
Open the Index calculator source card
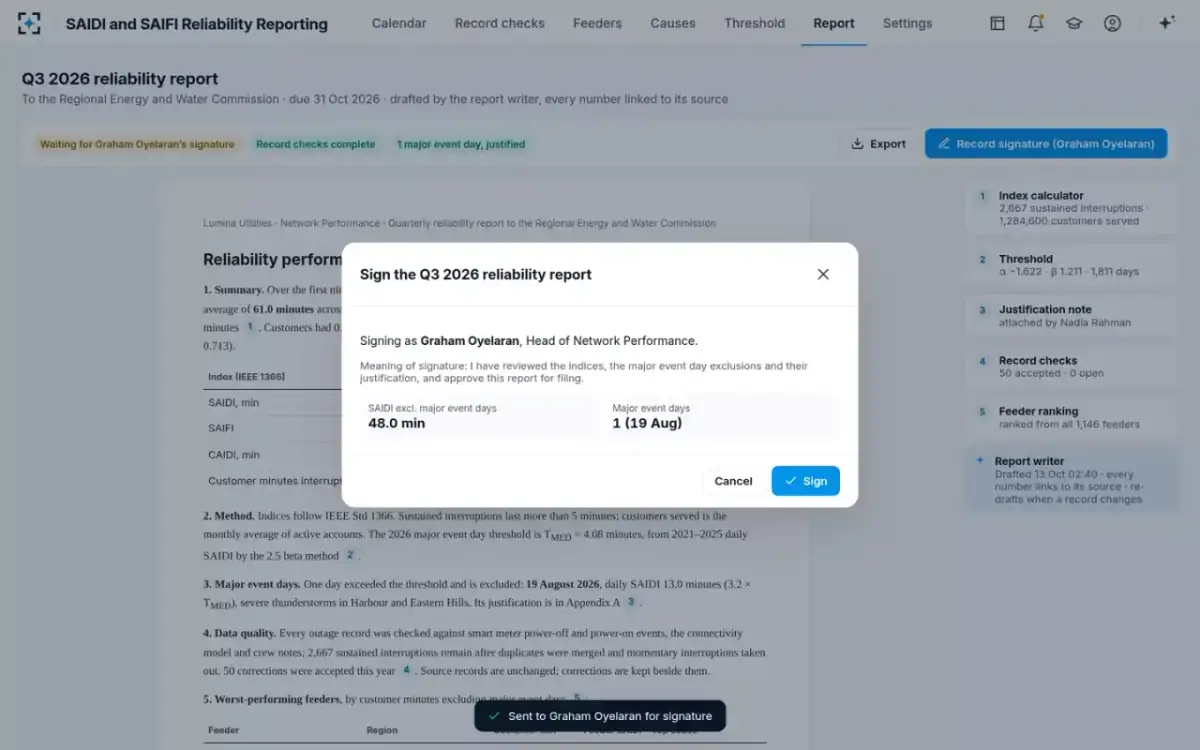[x=1072, y=208]
